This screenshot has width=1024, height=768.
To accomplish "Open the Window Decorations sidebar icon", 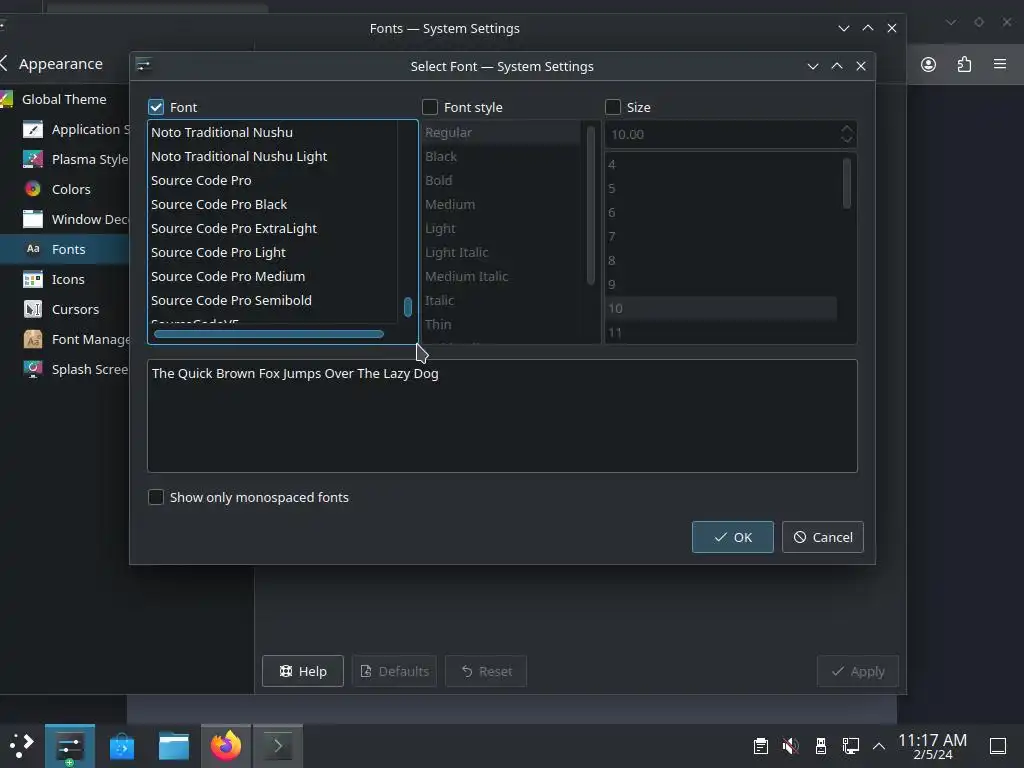I will pos(33,219).
